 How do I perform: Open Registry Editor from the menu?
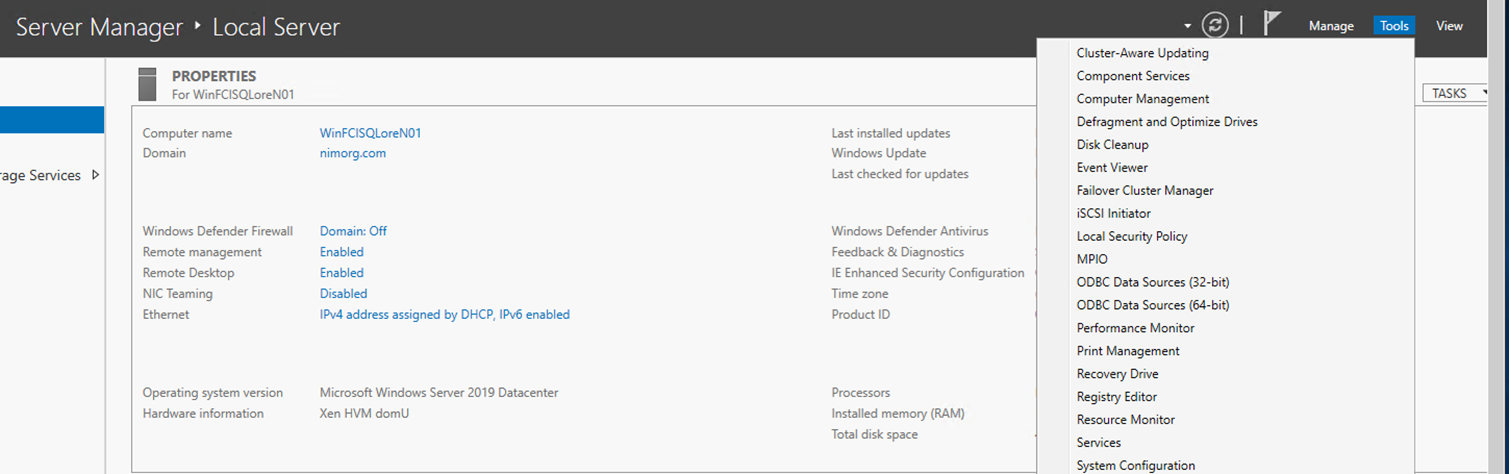click(1117, 397)
